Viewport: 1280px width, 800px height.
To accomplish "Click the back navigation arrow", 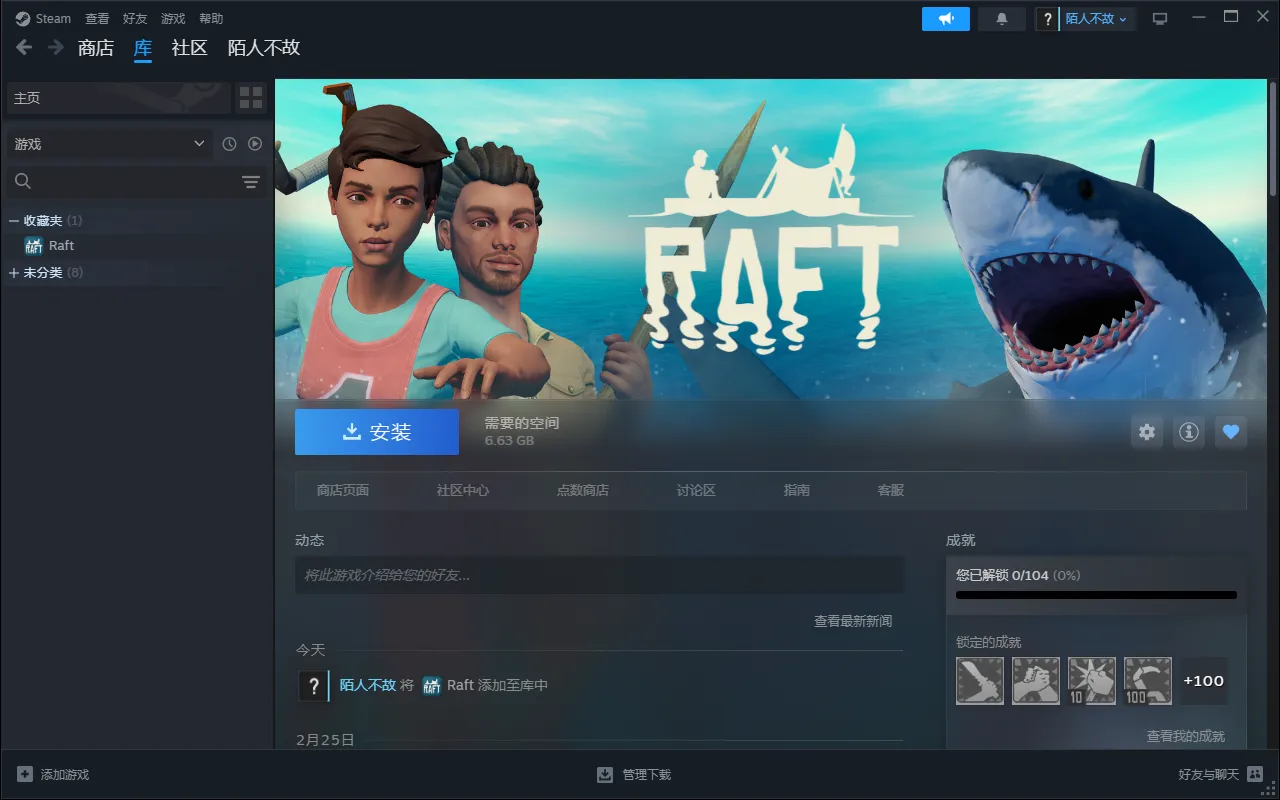I will (24, 47).
